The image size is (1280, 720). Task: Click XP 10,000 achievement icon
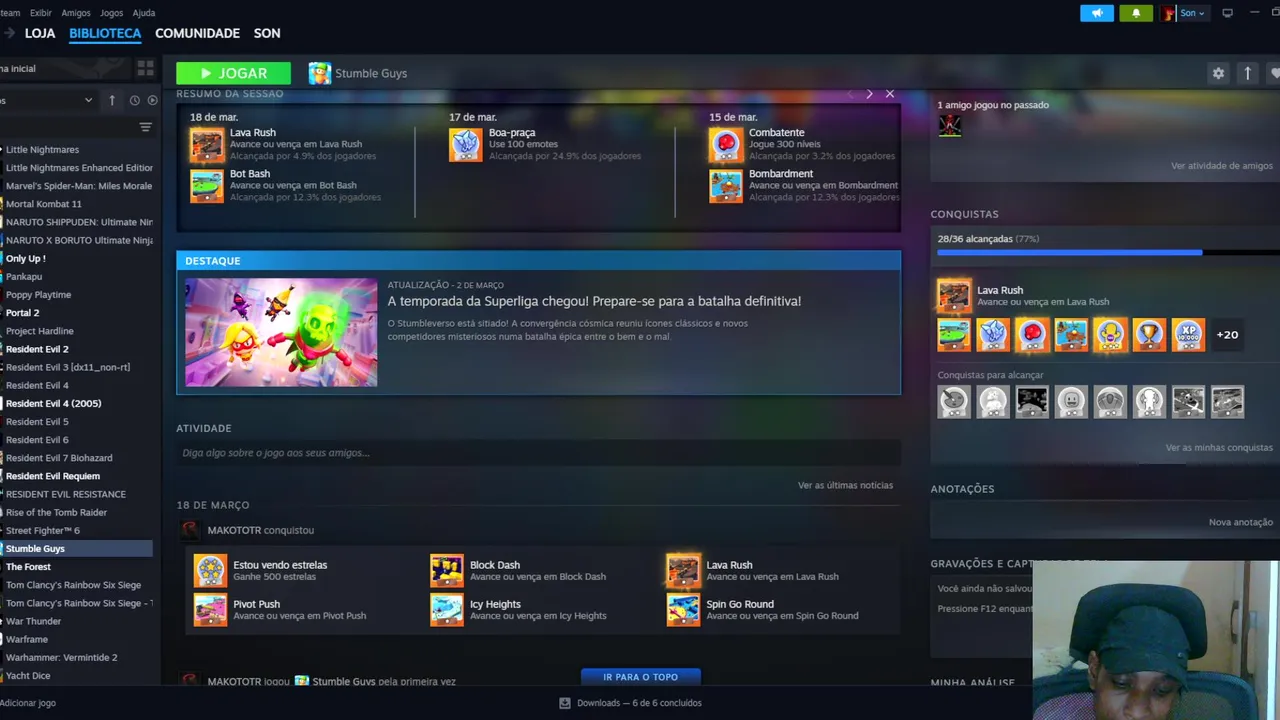1188,335
